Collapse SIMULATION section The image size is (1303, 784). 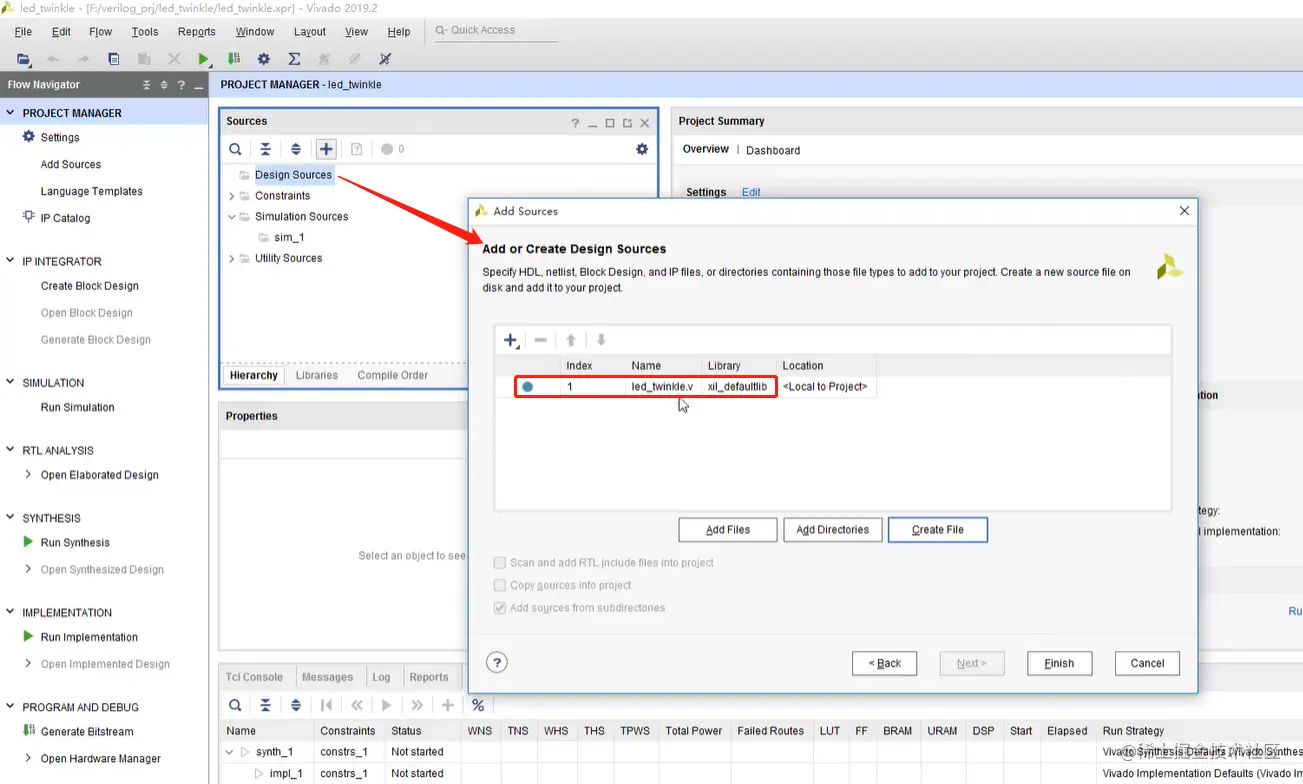10,382
